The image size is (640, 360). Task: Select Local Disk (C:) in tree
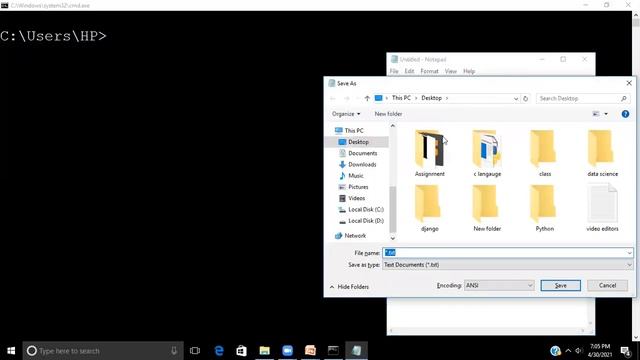[361, 209]
